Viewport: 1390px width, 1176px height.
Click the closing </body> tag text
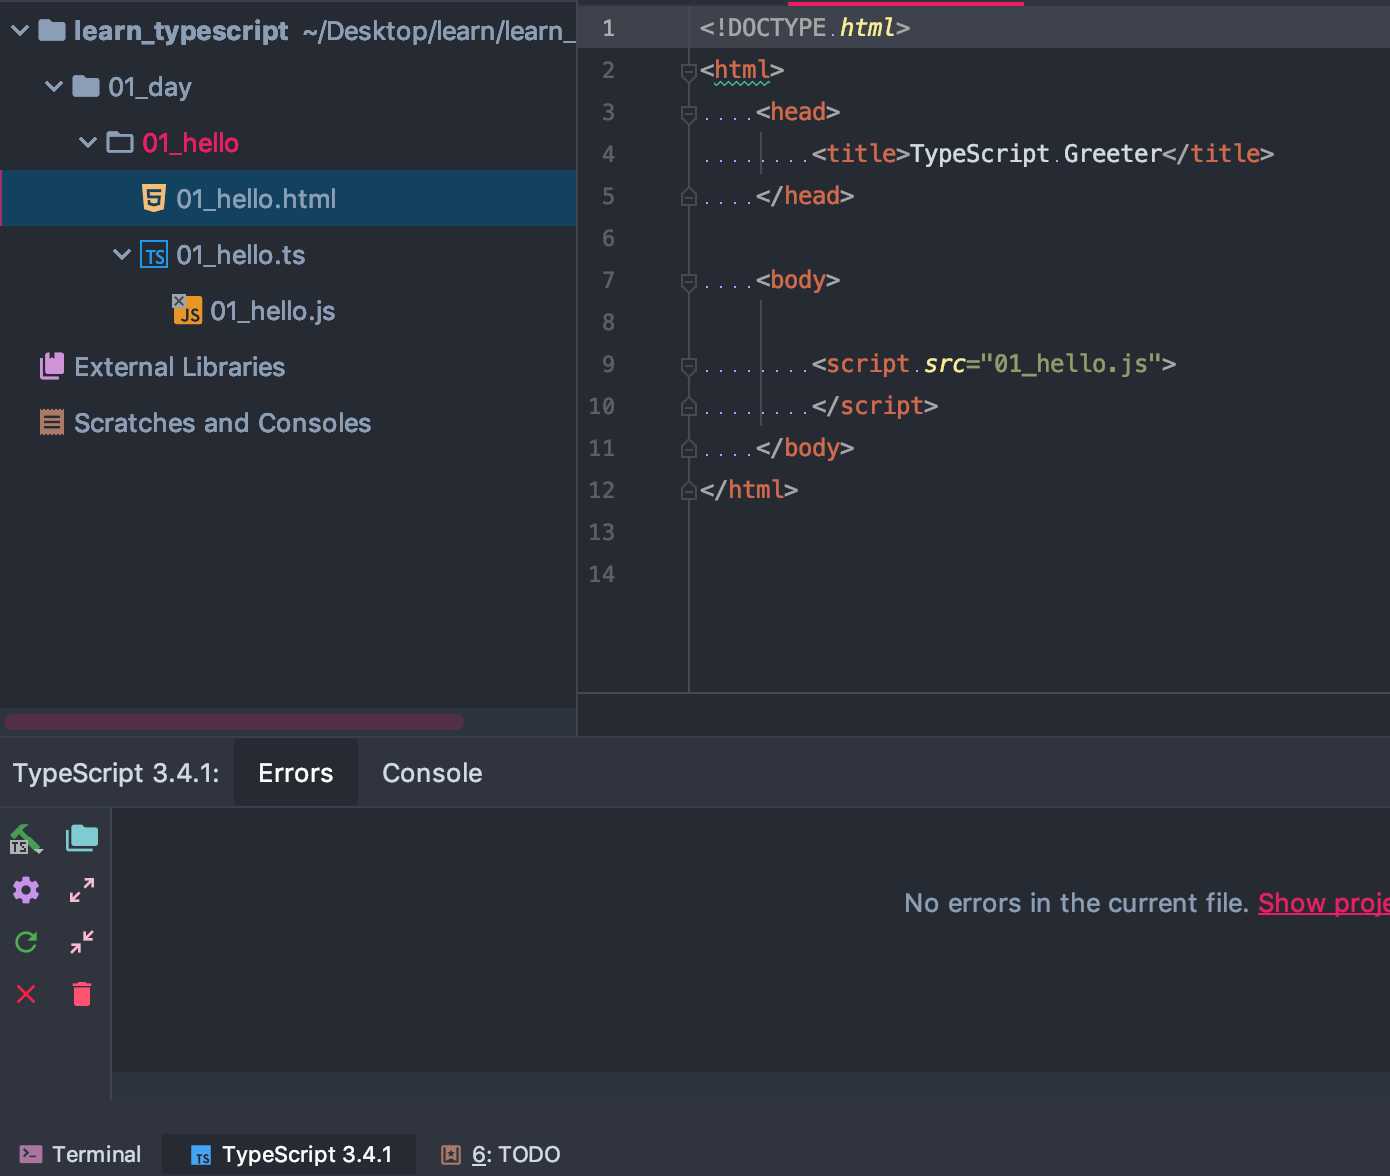pyautogui.click(x=805, y=448)
